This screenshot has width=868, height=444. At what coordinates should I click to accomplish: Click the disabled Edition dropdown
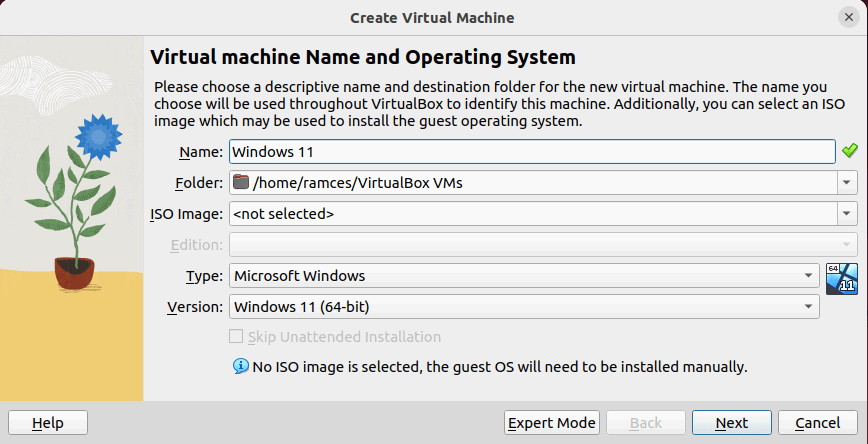pyautogui.click(x=543, y=244)
